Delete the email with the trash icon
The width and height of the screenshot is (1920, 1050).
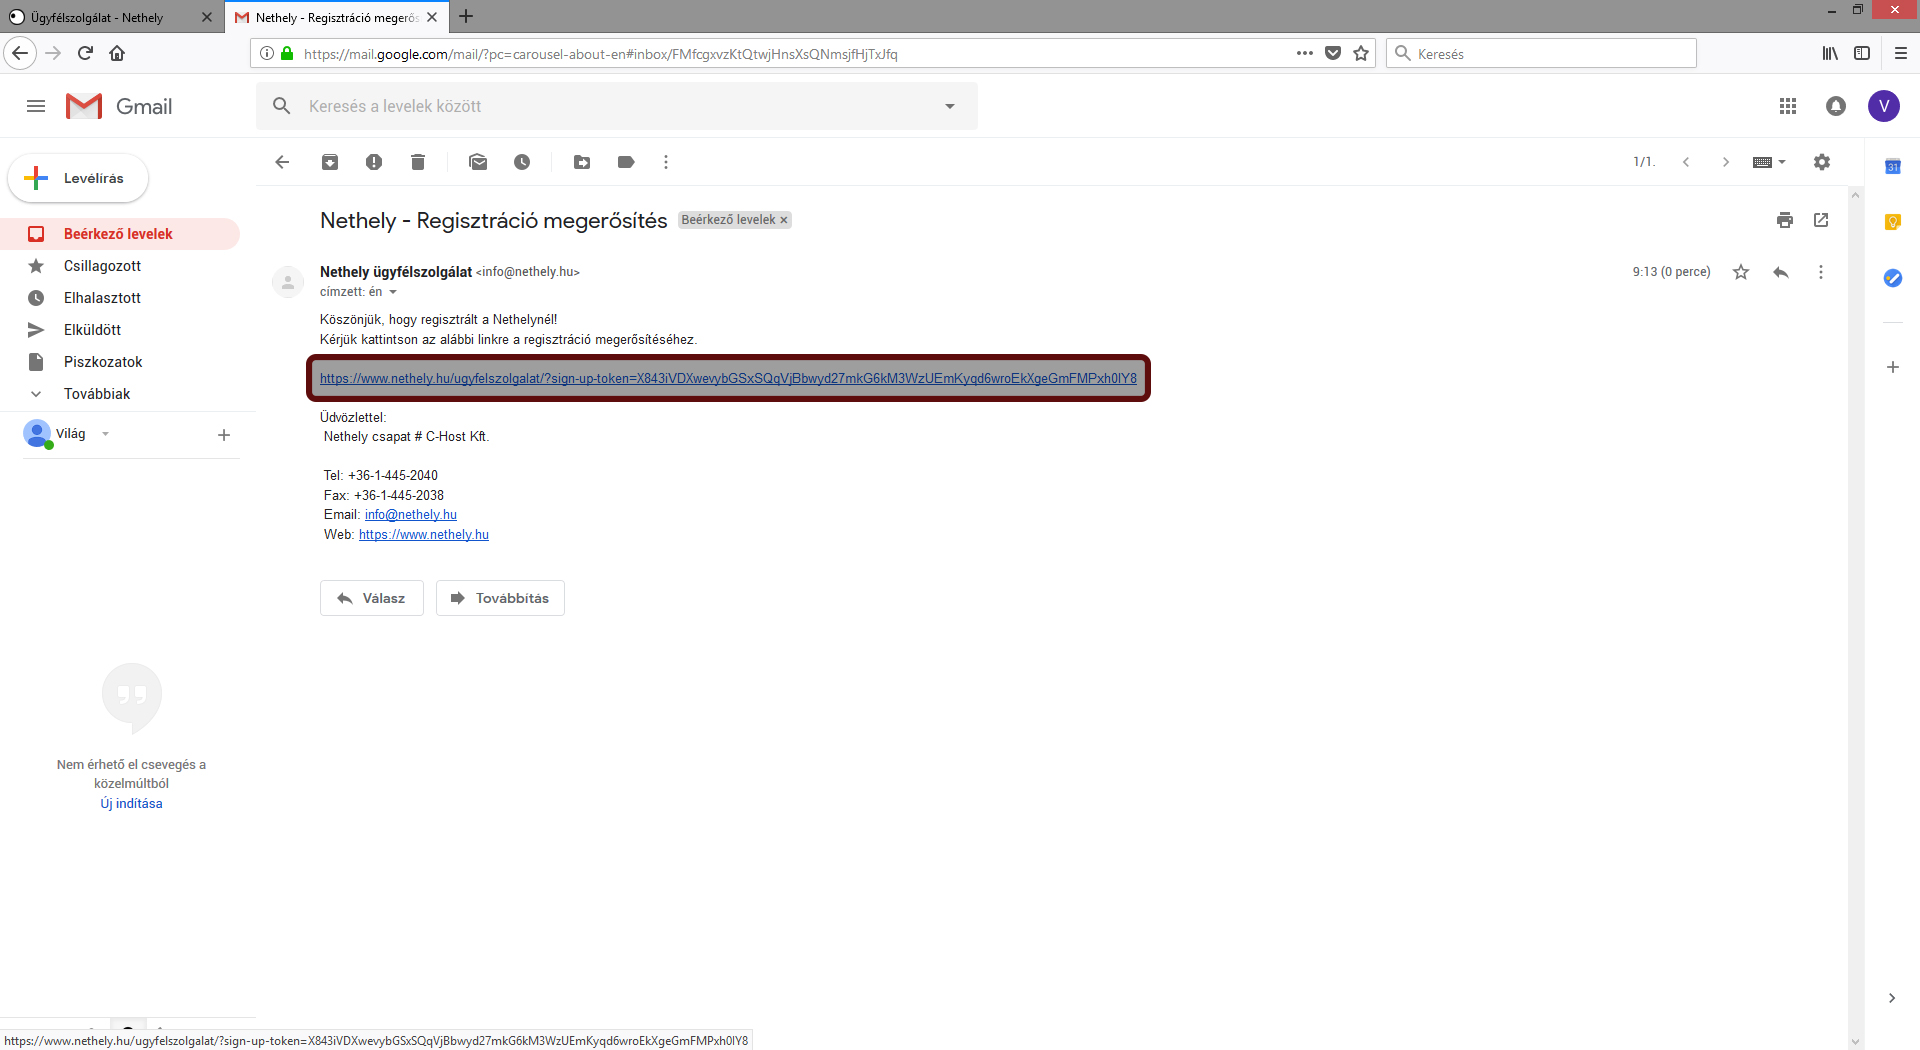coord(418,162)
